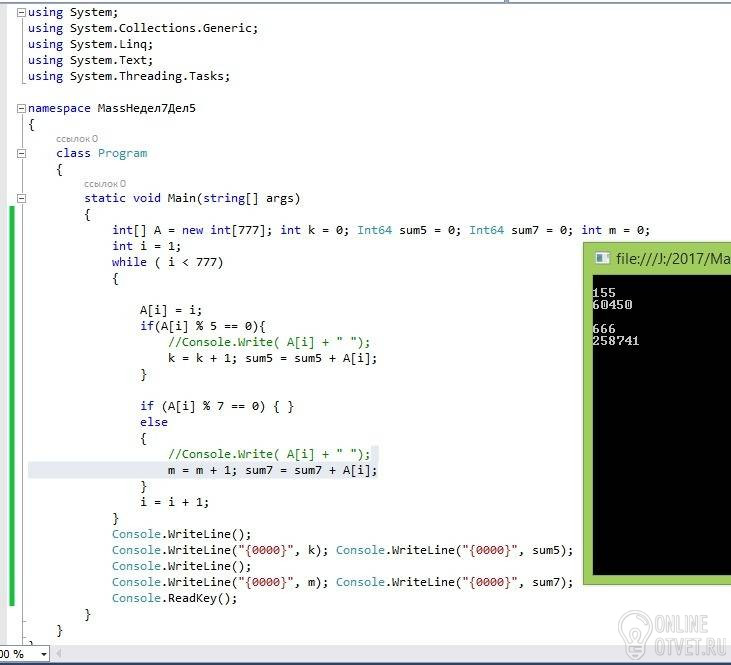This screenshot has width=731, height=665.
Task: Collapse the Main method outline toggle
Action: [x=21, y=198]
